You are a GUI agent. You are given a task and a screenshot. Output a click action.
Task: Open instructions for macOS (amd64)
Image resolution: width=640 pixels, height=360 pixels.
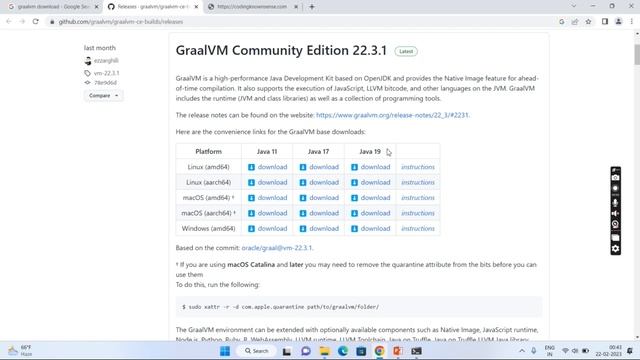click(418, 198)
